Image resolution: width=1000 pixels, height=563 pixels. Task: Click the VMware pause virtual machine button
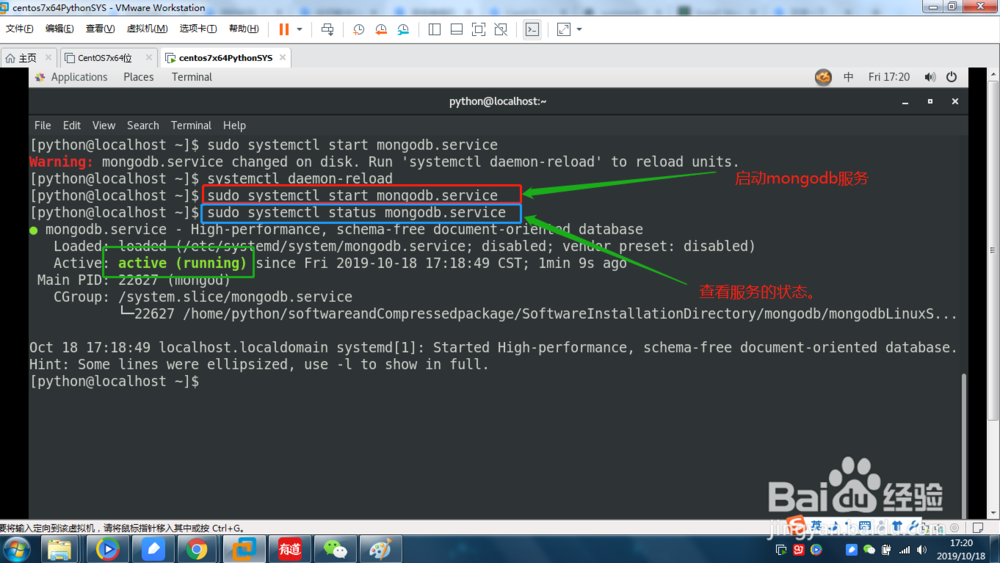(284, 29)
